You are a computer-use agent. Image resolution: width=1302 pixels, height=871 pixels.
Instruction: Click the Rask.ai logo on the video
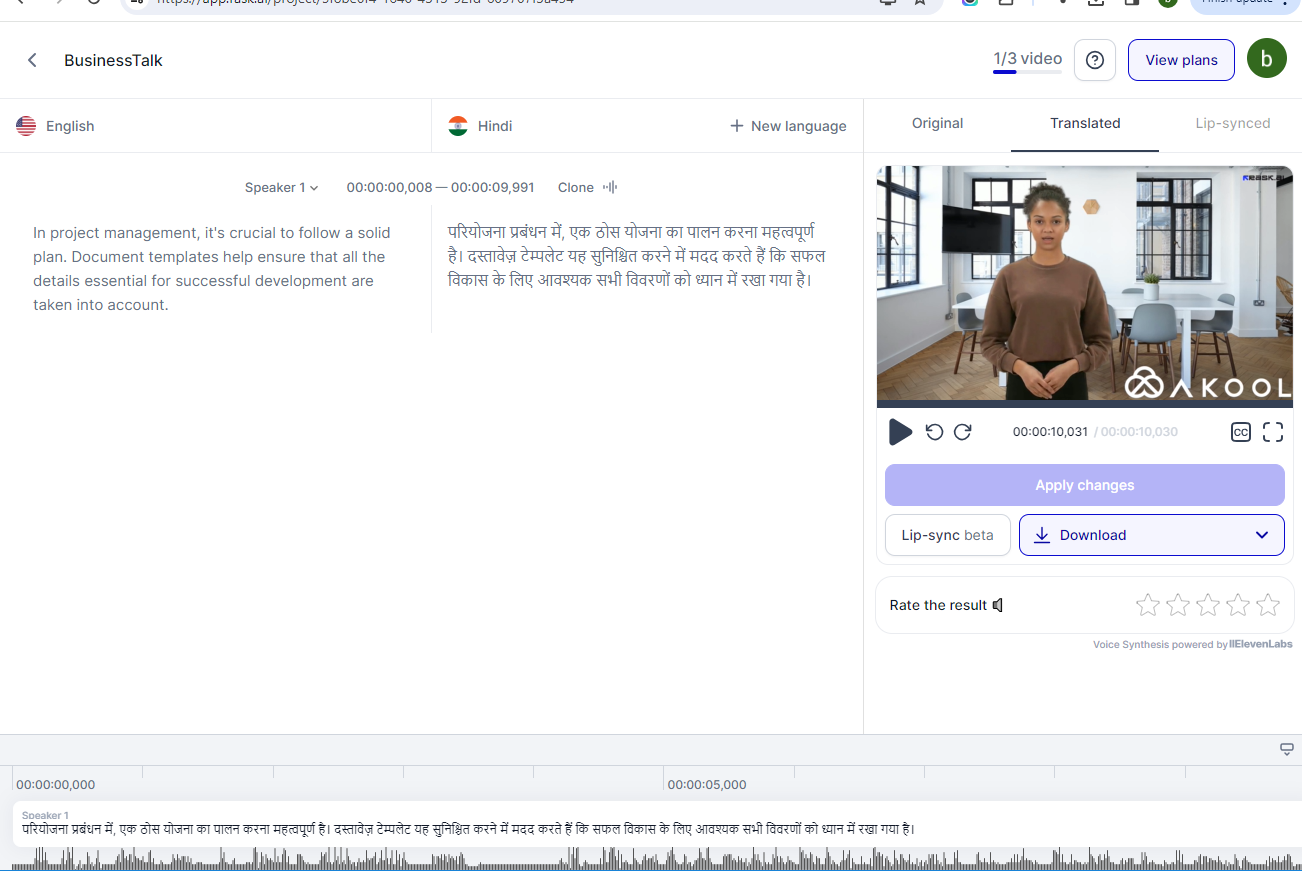tap(1262, 175)
